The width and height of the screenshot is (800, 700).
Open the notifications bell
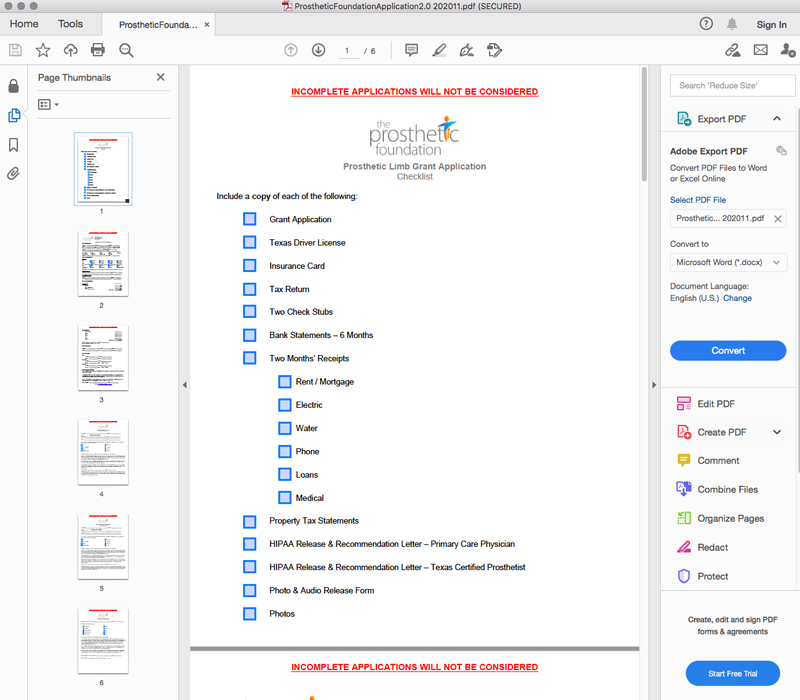732,24
